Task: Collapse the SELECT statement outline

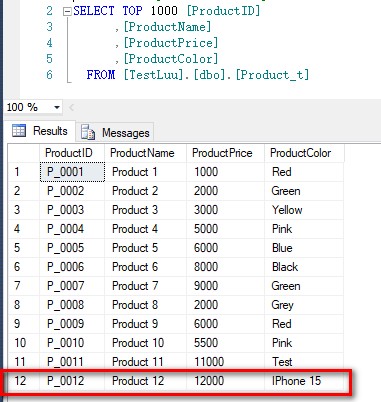Action: click(67, 11)
